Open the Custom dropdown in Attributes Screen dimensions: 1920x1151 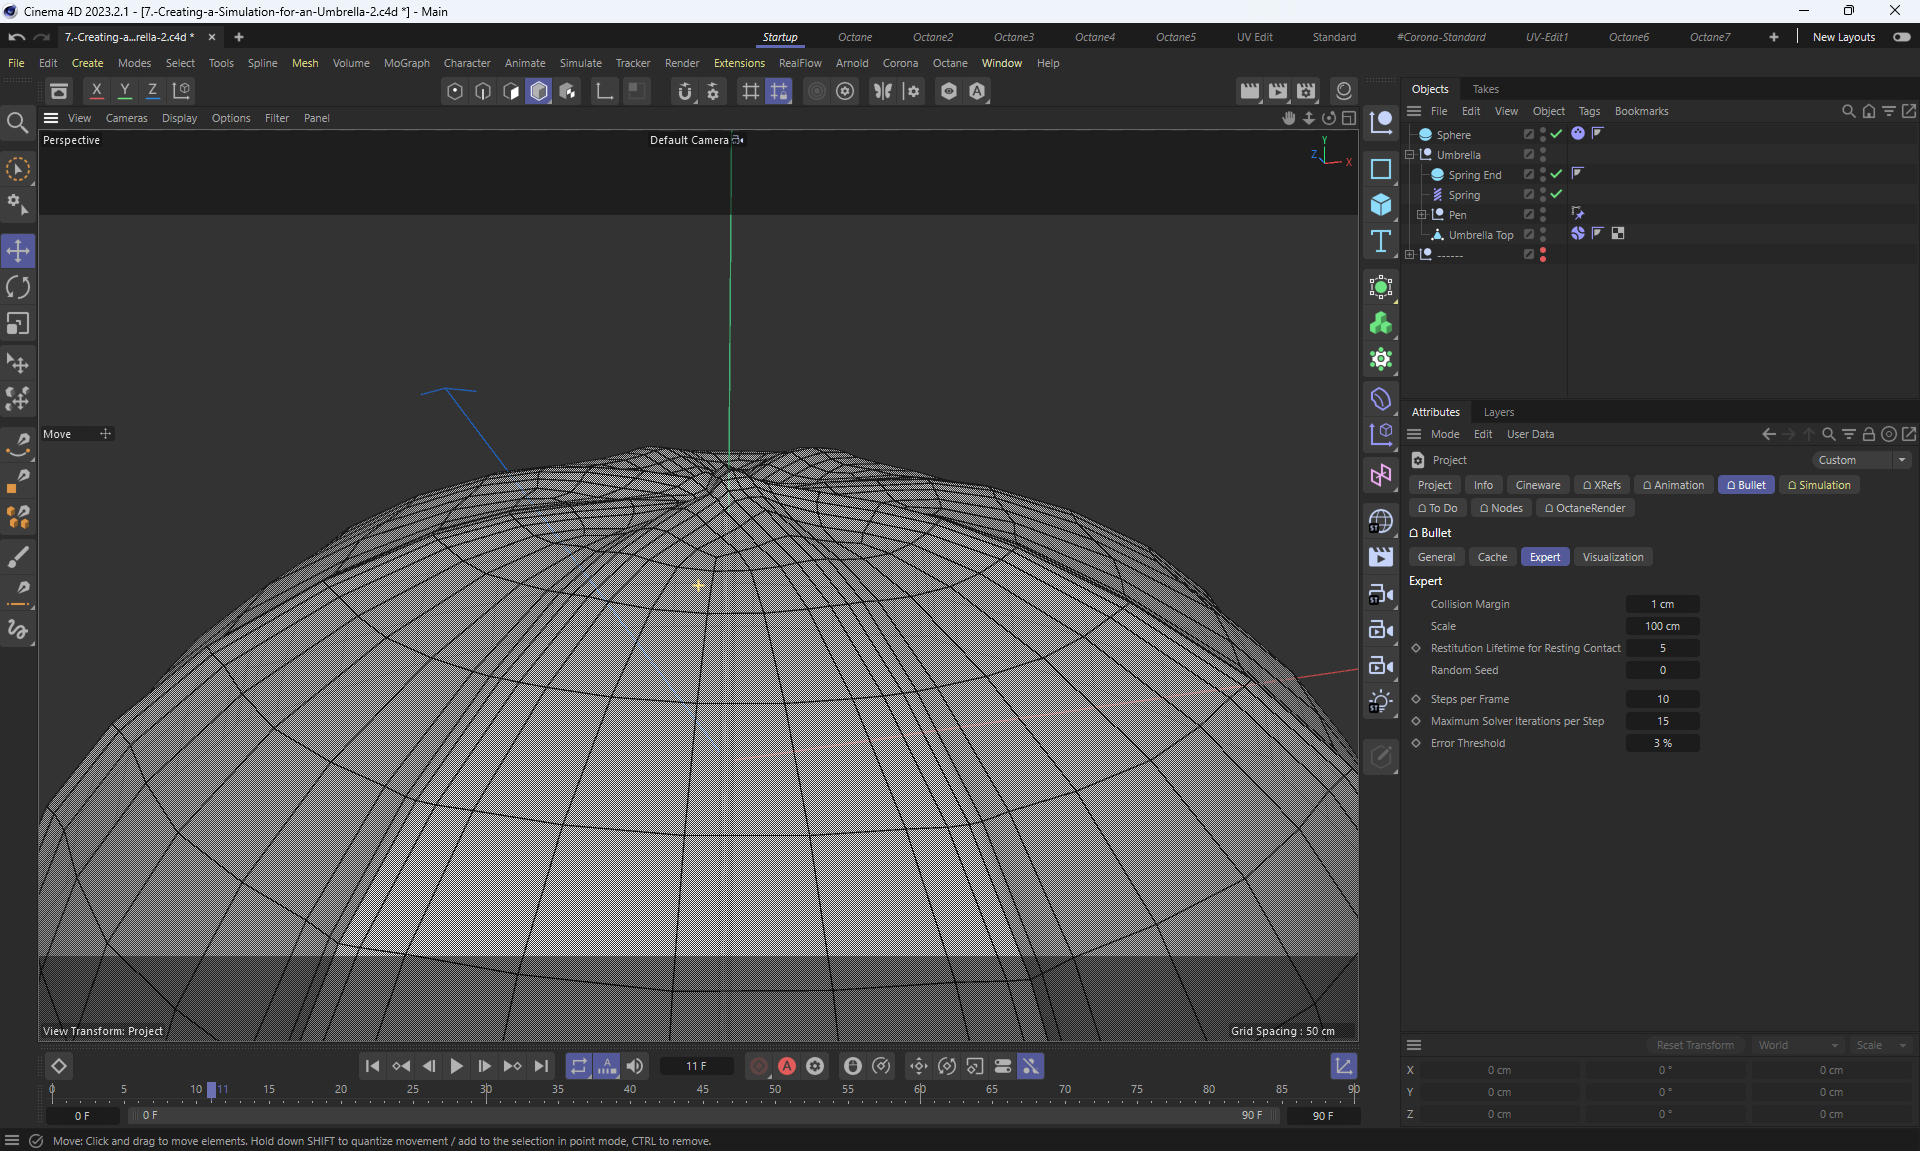pyautogui.click(x=1861, y=460)
